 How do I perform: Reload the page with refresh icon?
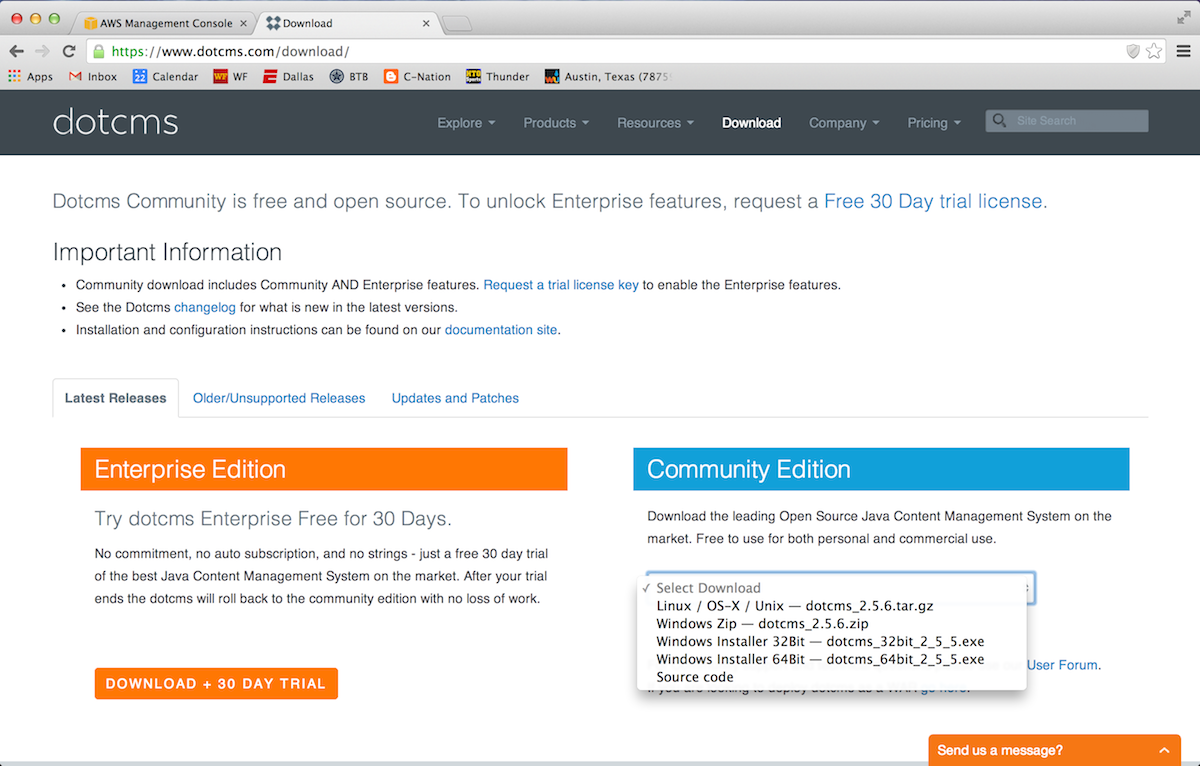[69, 51]
